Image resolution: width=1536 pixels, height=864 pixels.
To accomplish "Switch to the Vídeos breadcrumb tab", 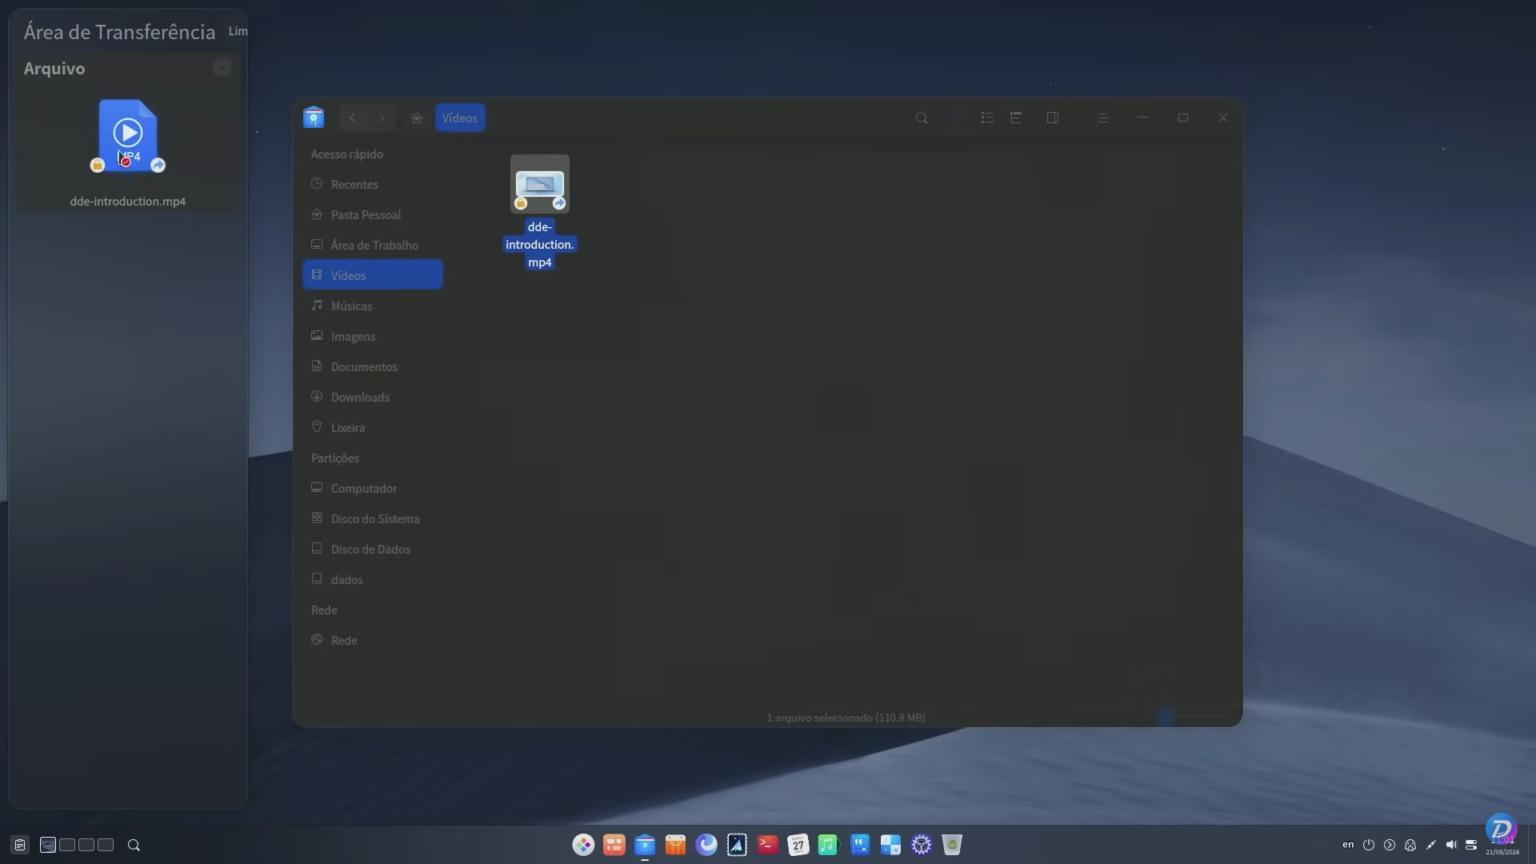I will (459, 117).
